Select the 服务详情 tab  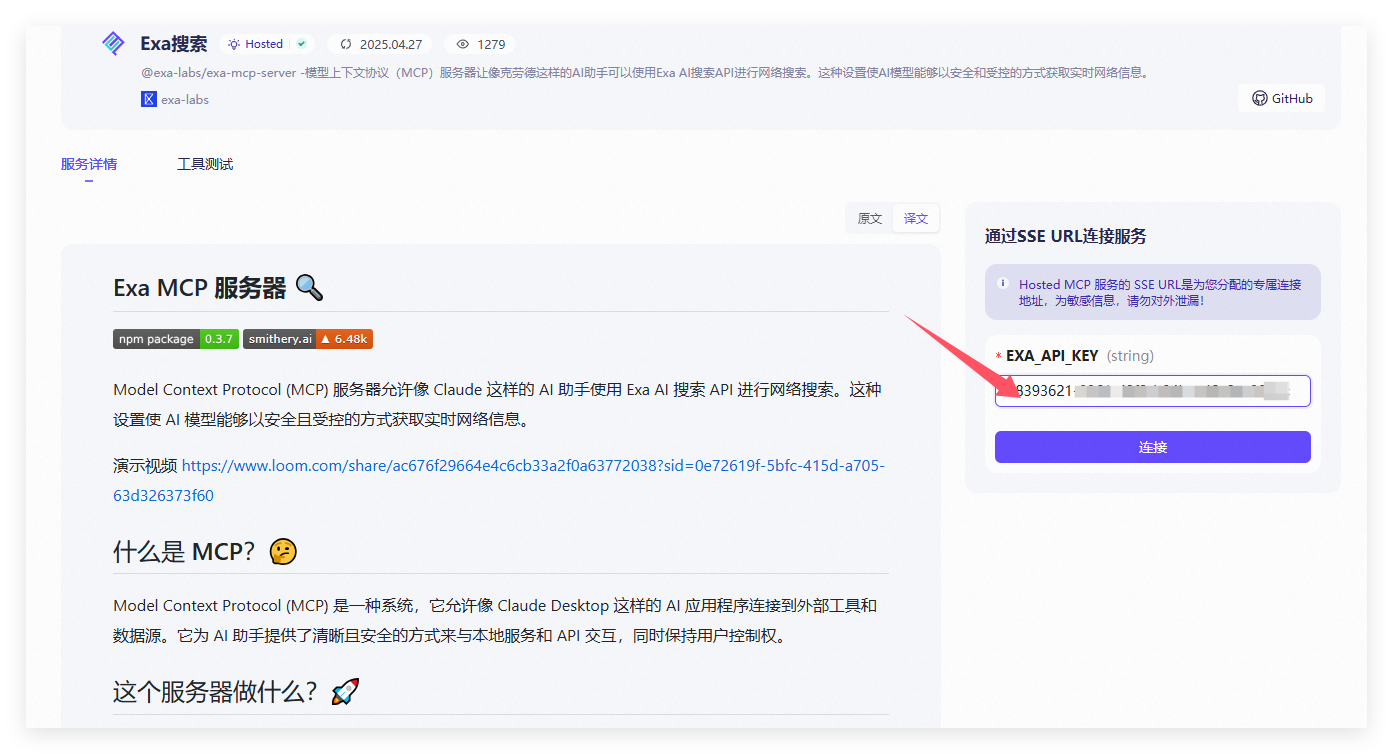click(x=89, y=164)
